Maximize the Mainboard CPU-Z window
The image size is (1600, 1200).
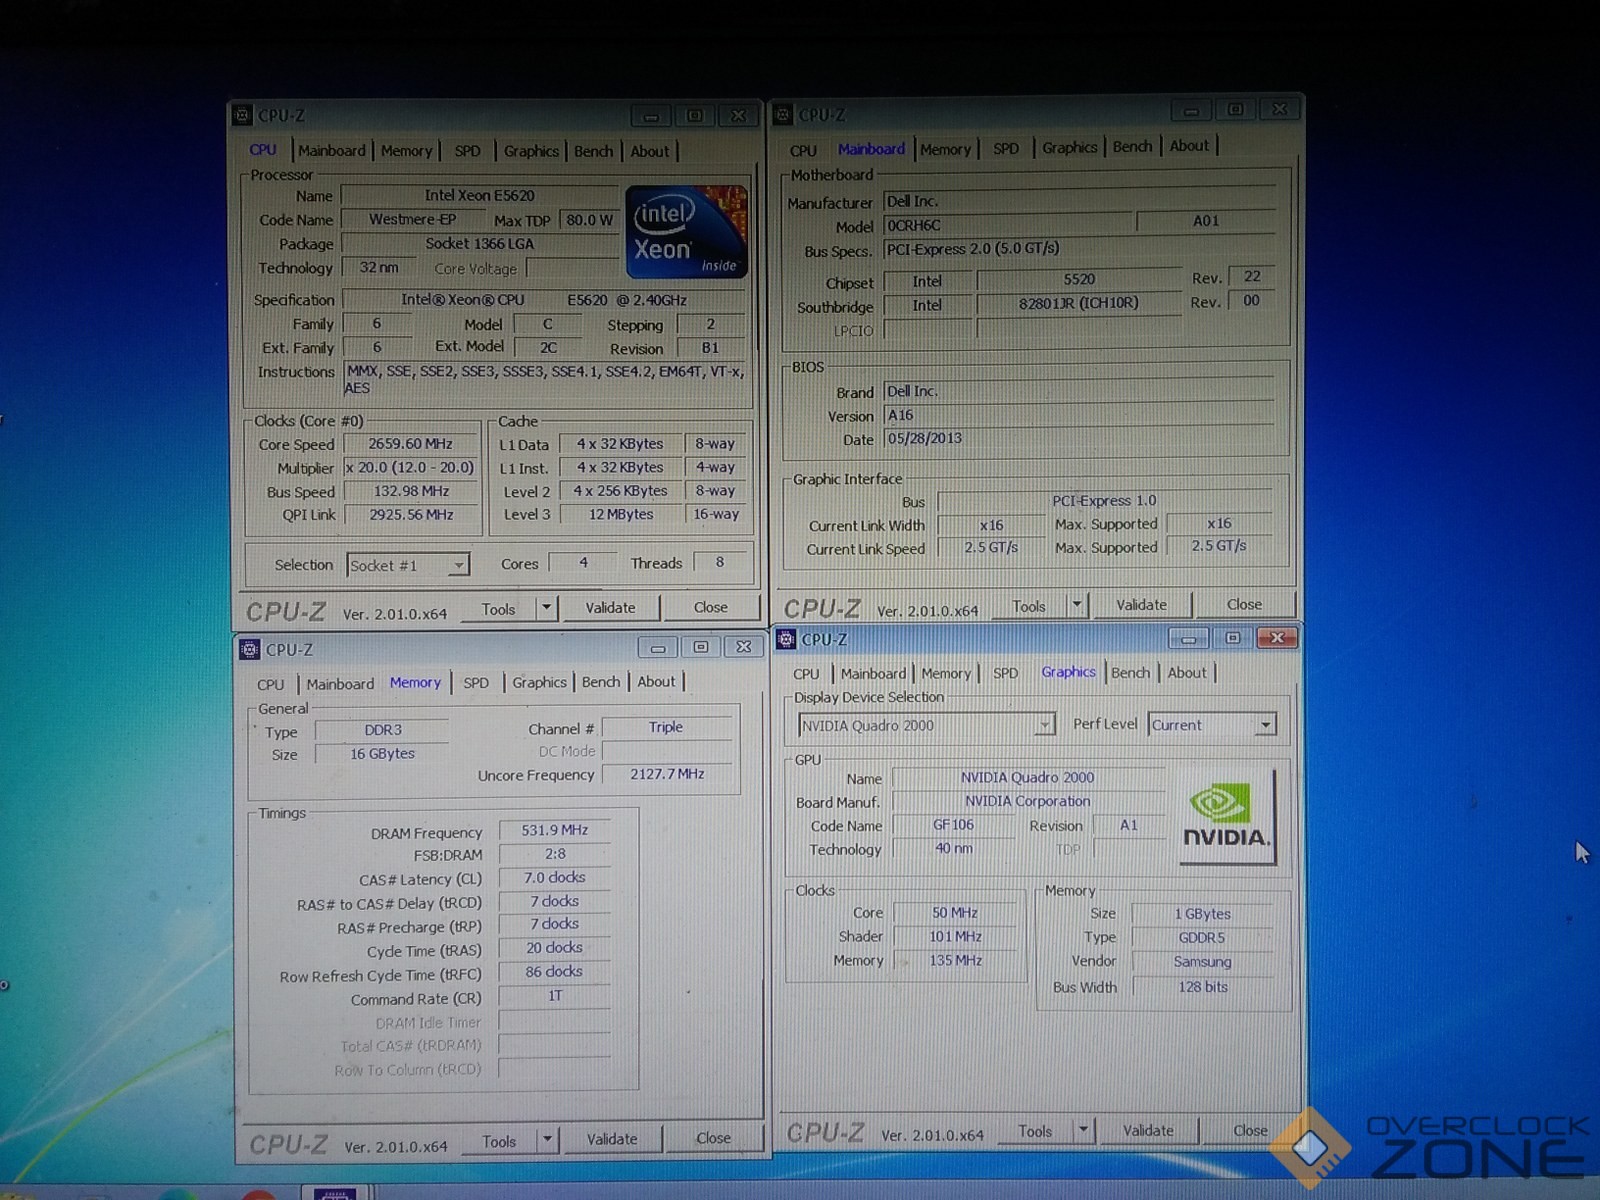point(1235,110)
